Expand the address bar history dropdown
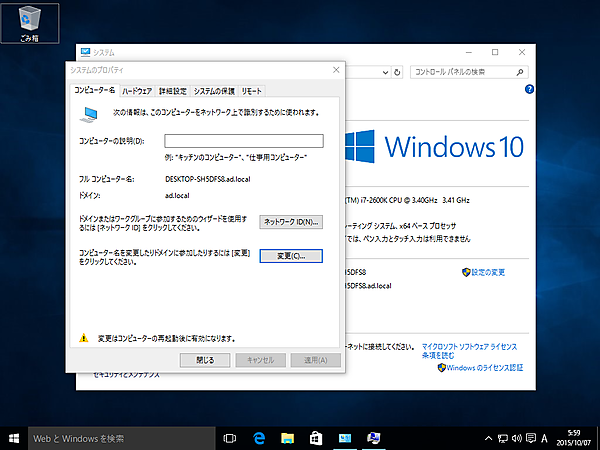 tap(385, 72)
